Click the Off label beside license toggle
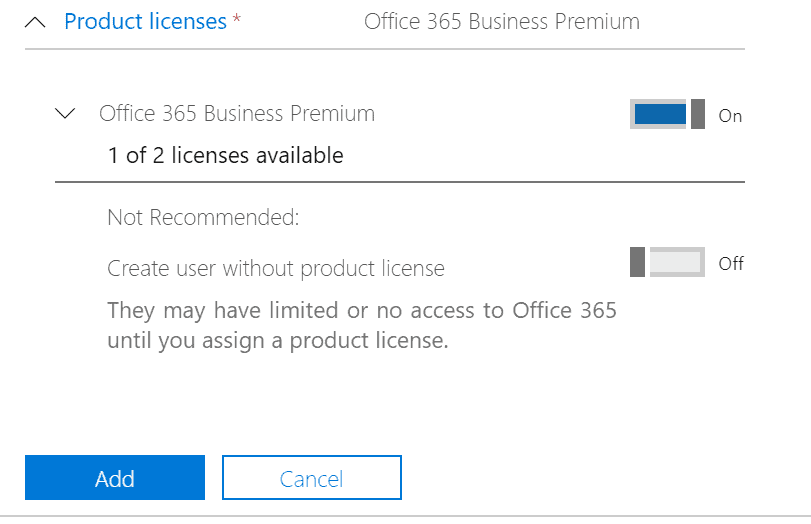 click(731, 263)
